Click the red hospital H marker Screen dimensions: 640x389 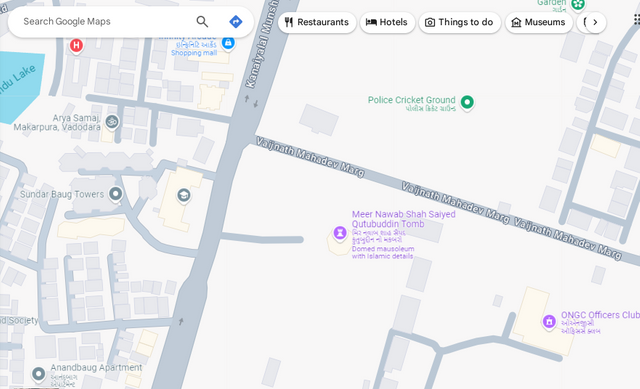tap(76, 46)
